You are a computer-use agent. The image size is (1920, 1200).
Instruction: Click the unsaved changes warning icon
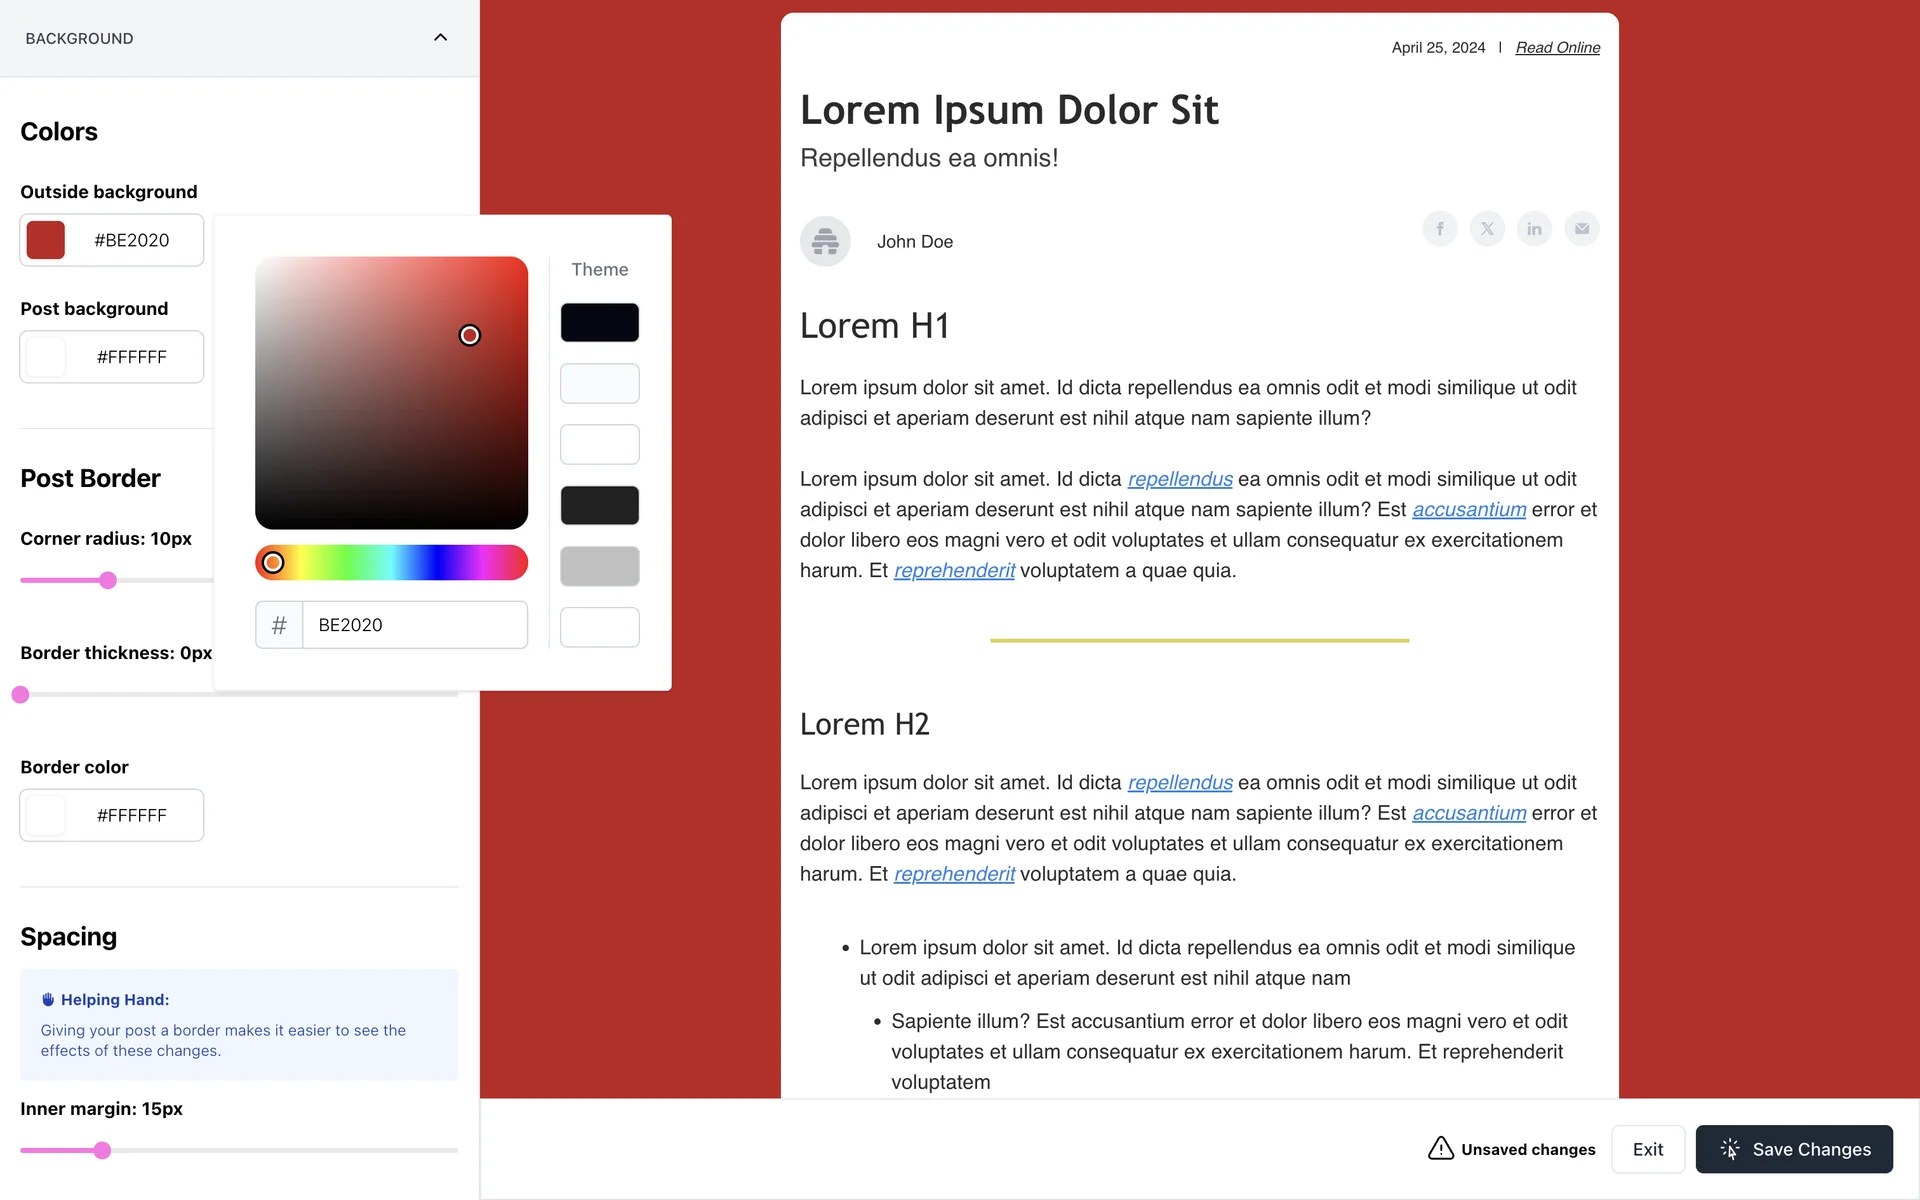pos(1440,1148)
